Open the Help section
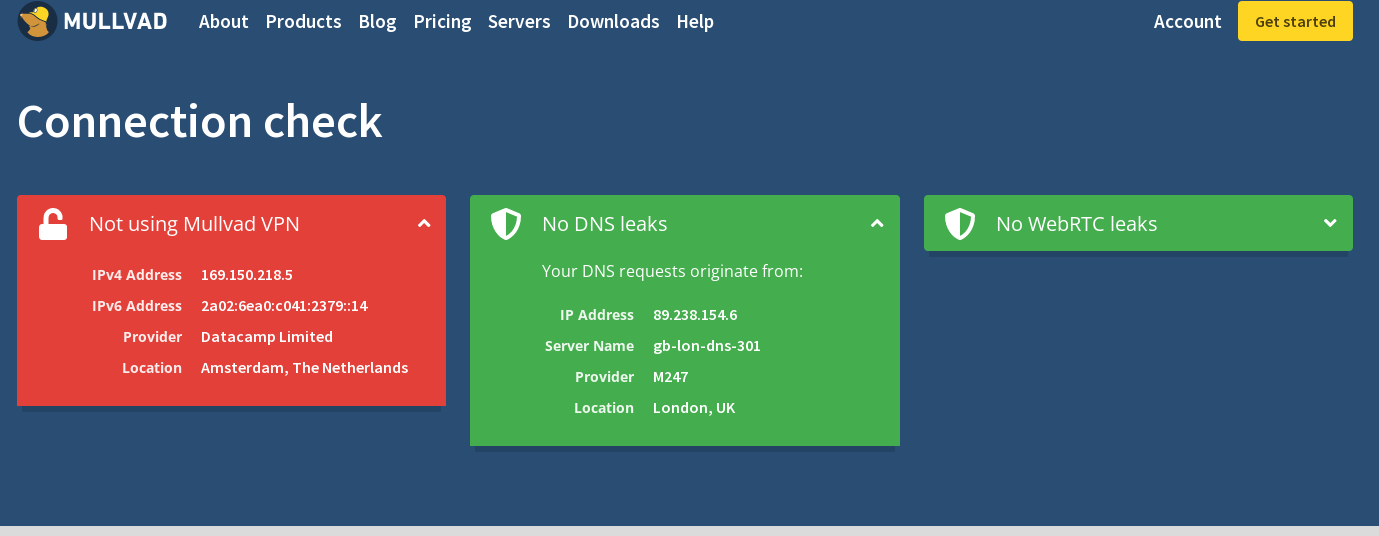This screenshot has height=536, width=1379. [x=695, y=21]
